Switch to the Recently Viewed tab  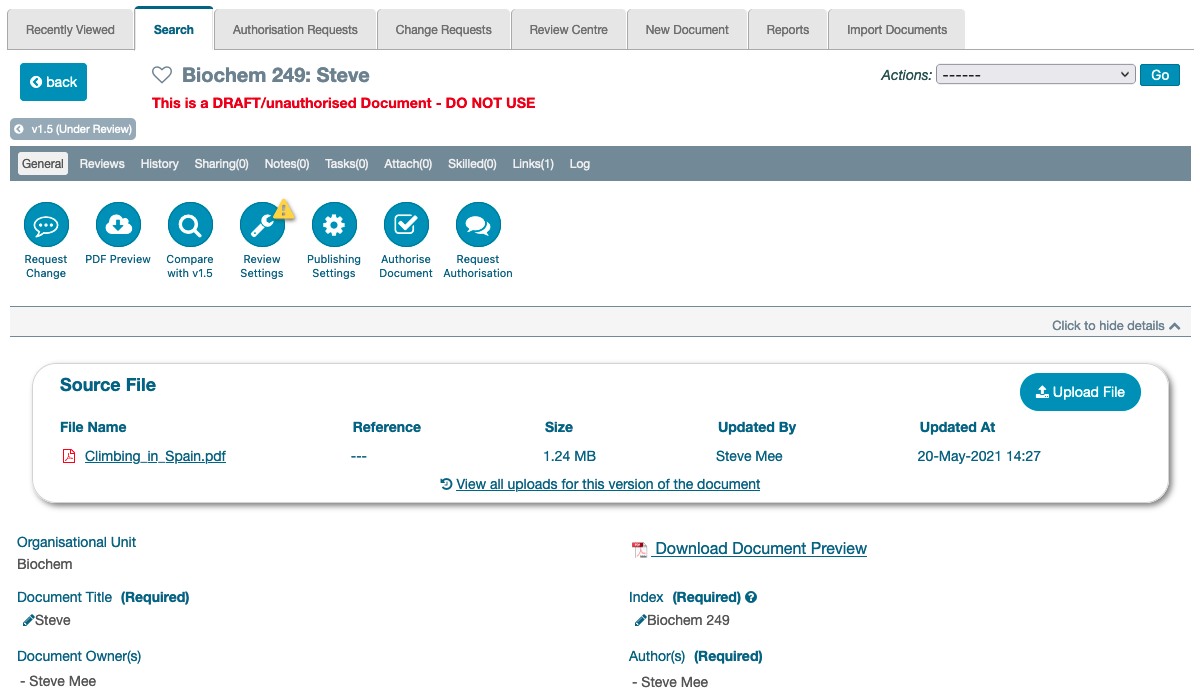tap(70, 30)
